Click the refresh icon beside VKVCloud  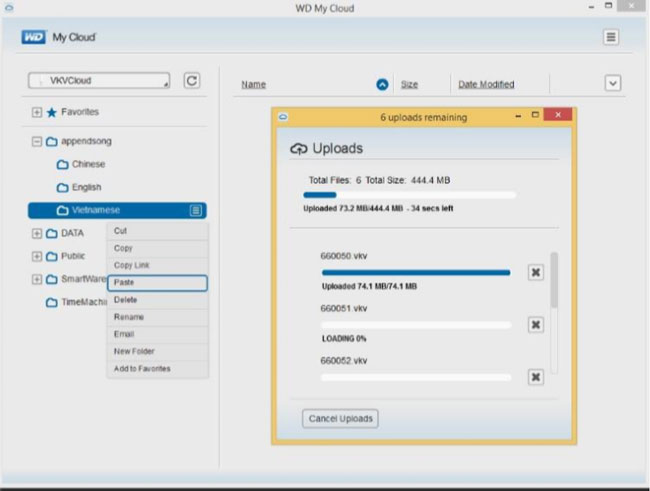point(192,81)
